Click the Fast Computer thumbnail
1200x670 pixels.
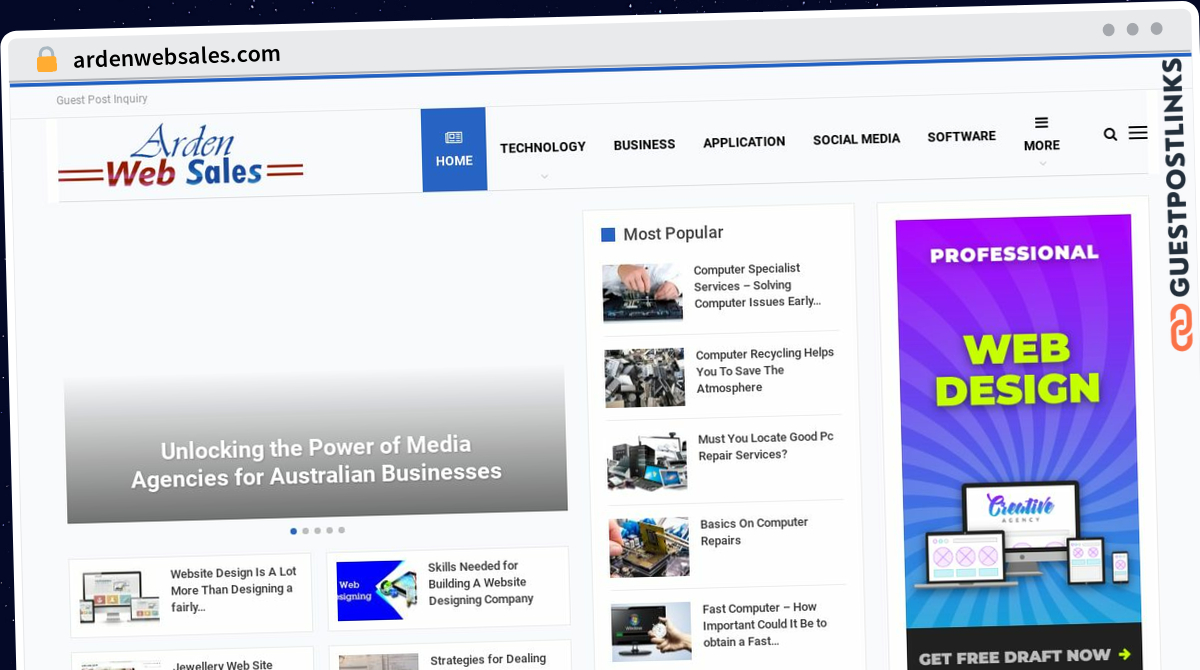651,632
